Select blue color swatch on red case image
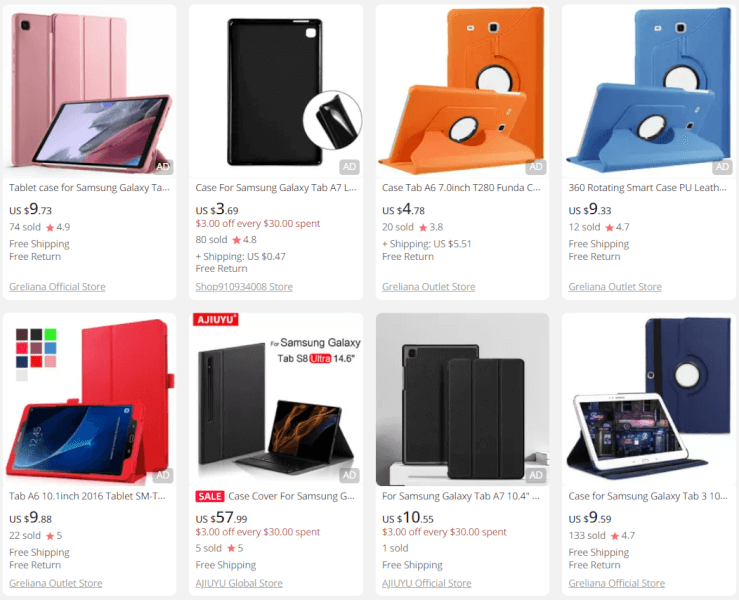The width and height of the screenshot is (739, 600). click(x=50, y=348)
